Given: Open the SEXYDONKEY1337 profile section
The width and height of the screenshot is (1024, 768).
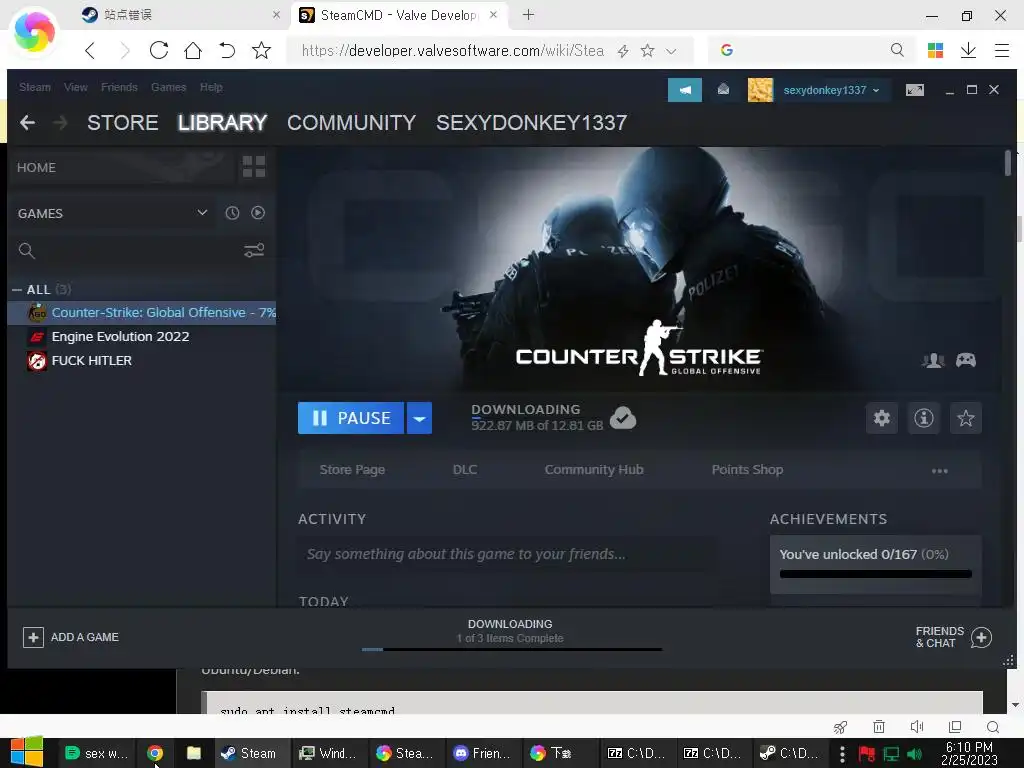Looking at the screenshot, I should (532, 122).
